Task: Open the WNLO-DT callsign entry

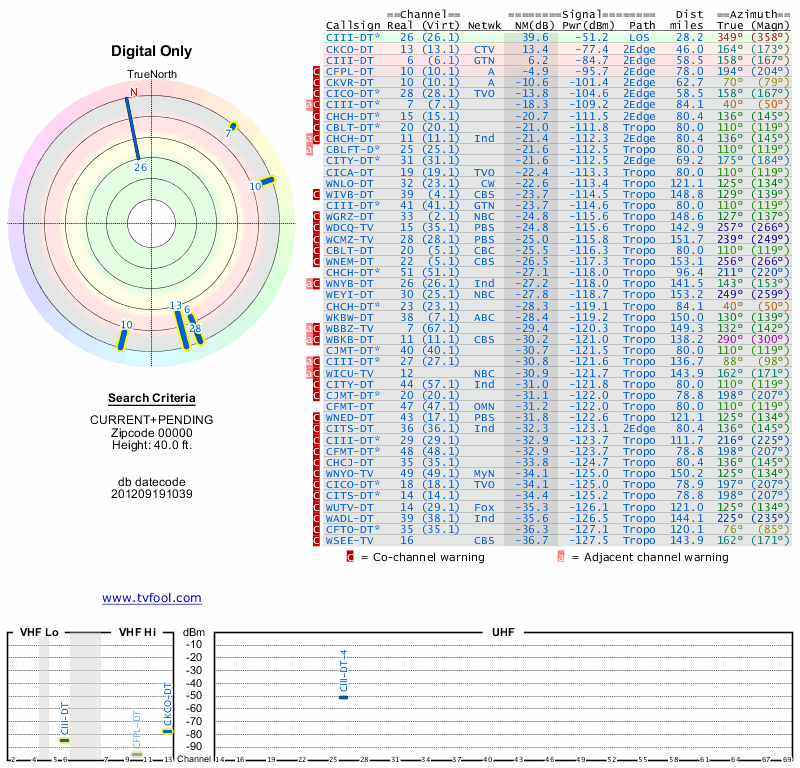Action: [350, 183]
